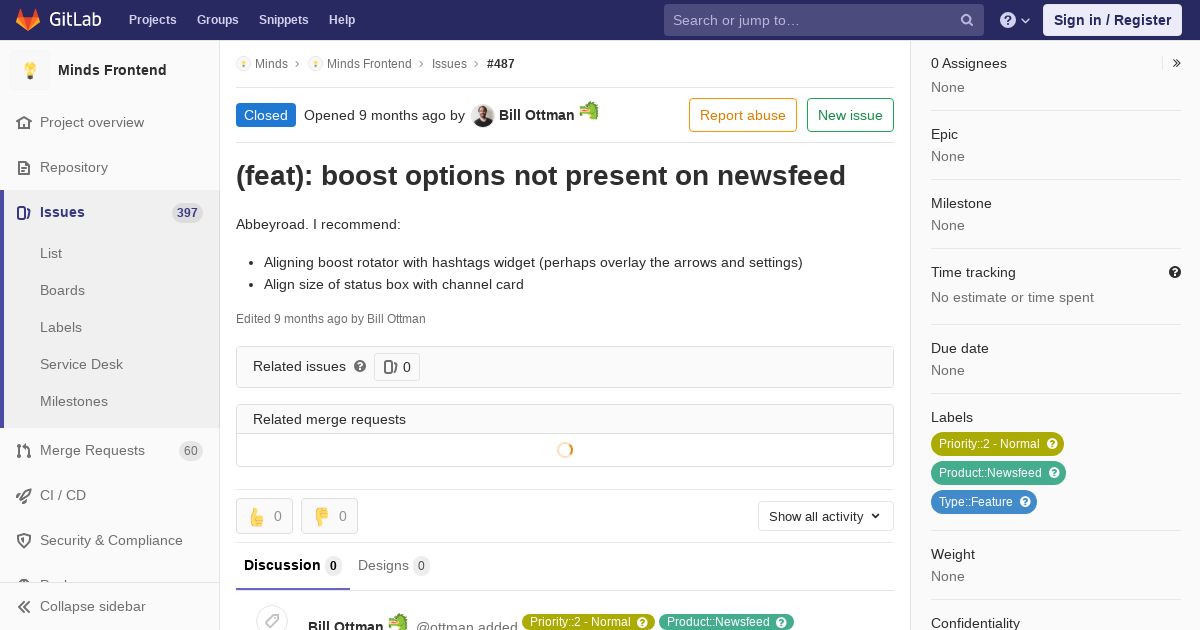Click the 397 issues count badge
Viewport: 1200px width, 630px height.
(x=187, y=213)
